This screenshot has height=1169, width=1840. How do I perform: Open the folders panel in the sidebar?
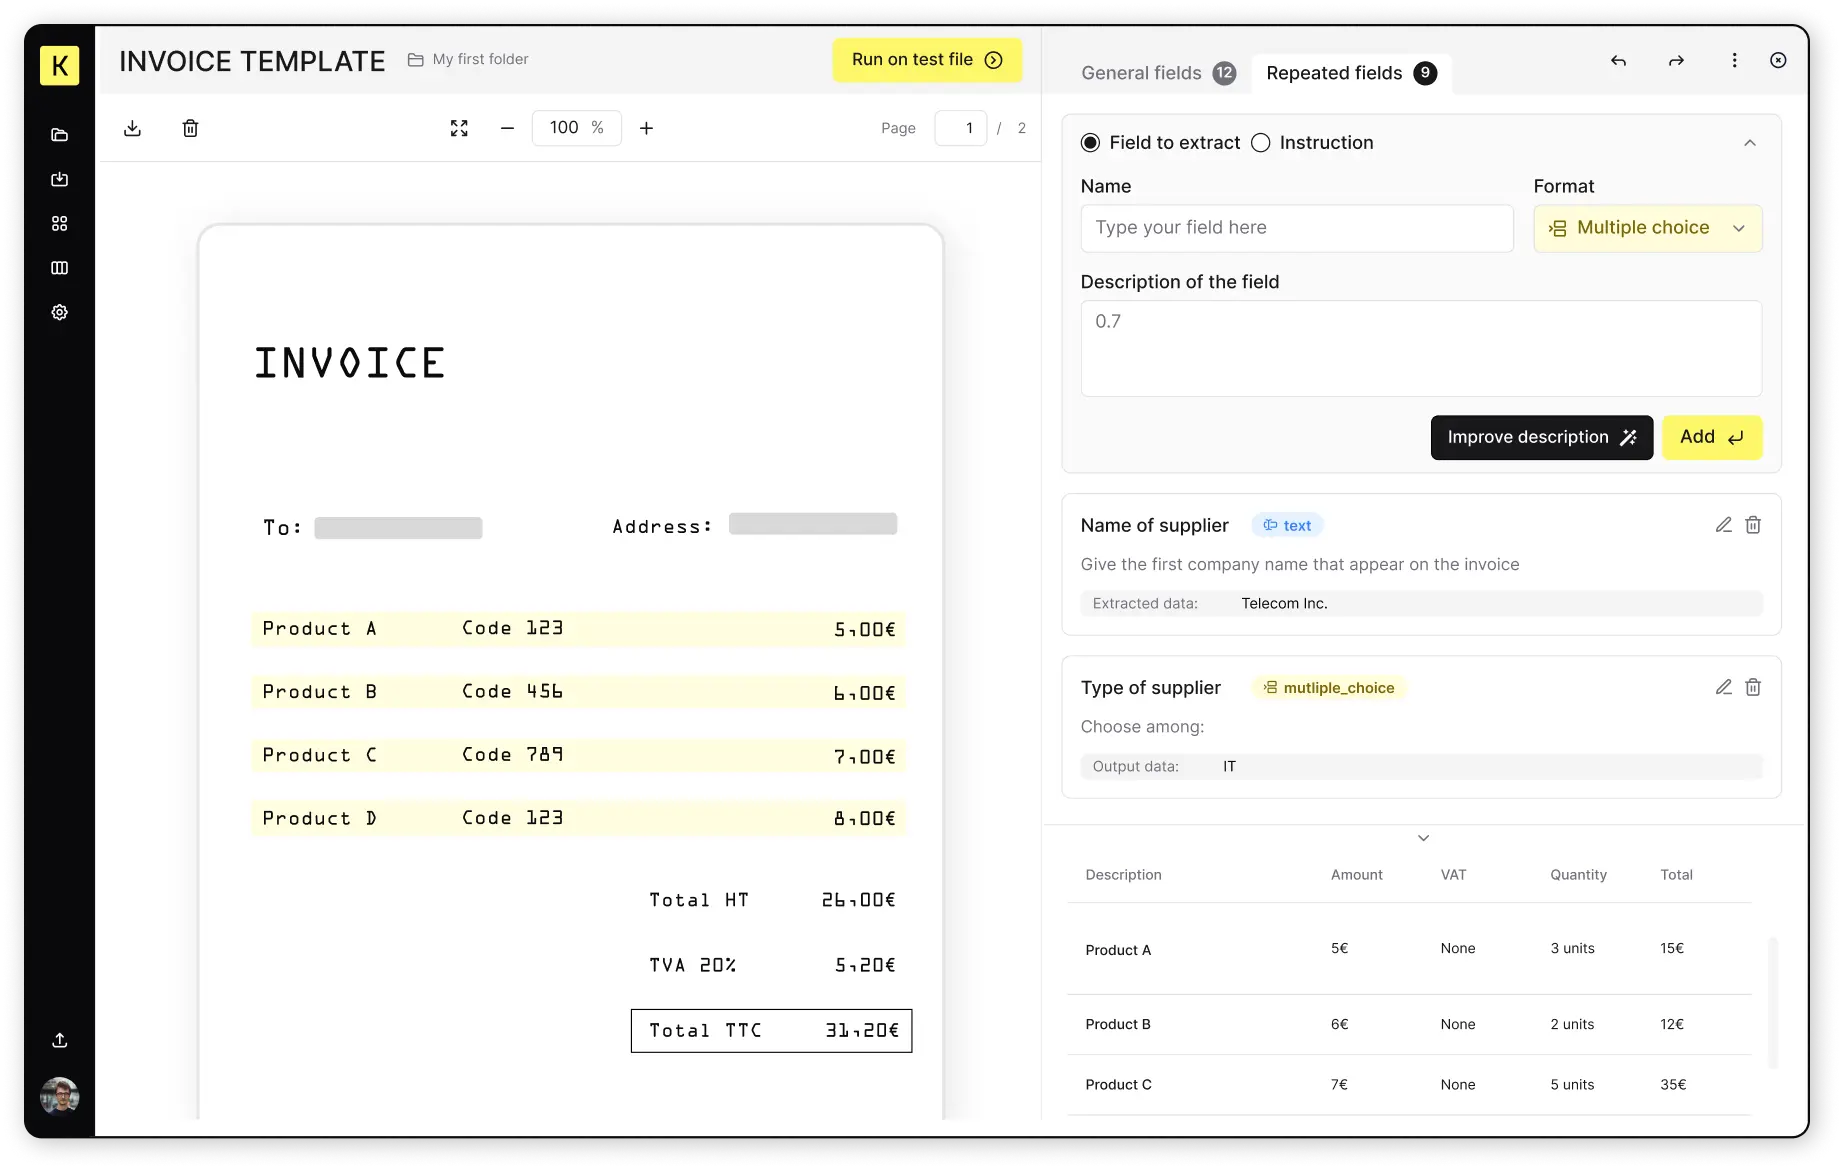pos(59,134)
